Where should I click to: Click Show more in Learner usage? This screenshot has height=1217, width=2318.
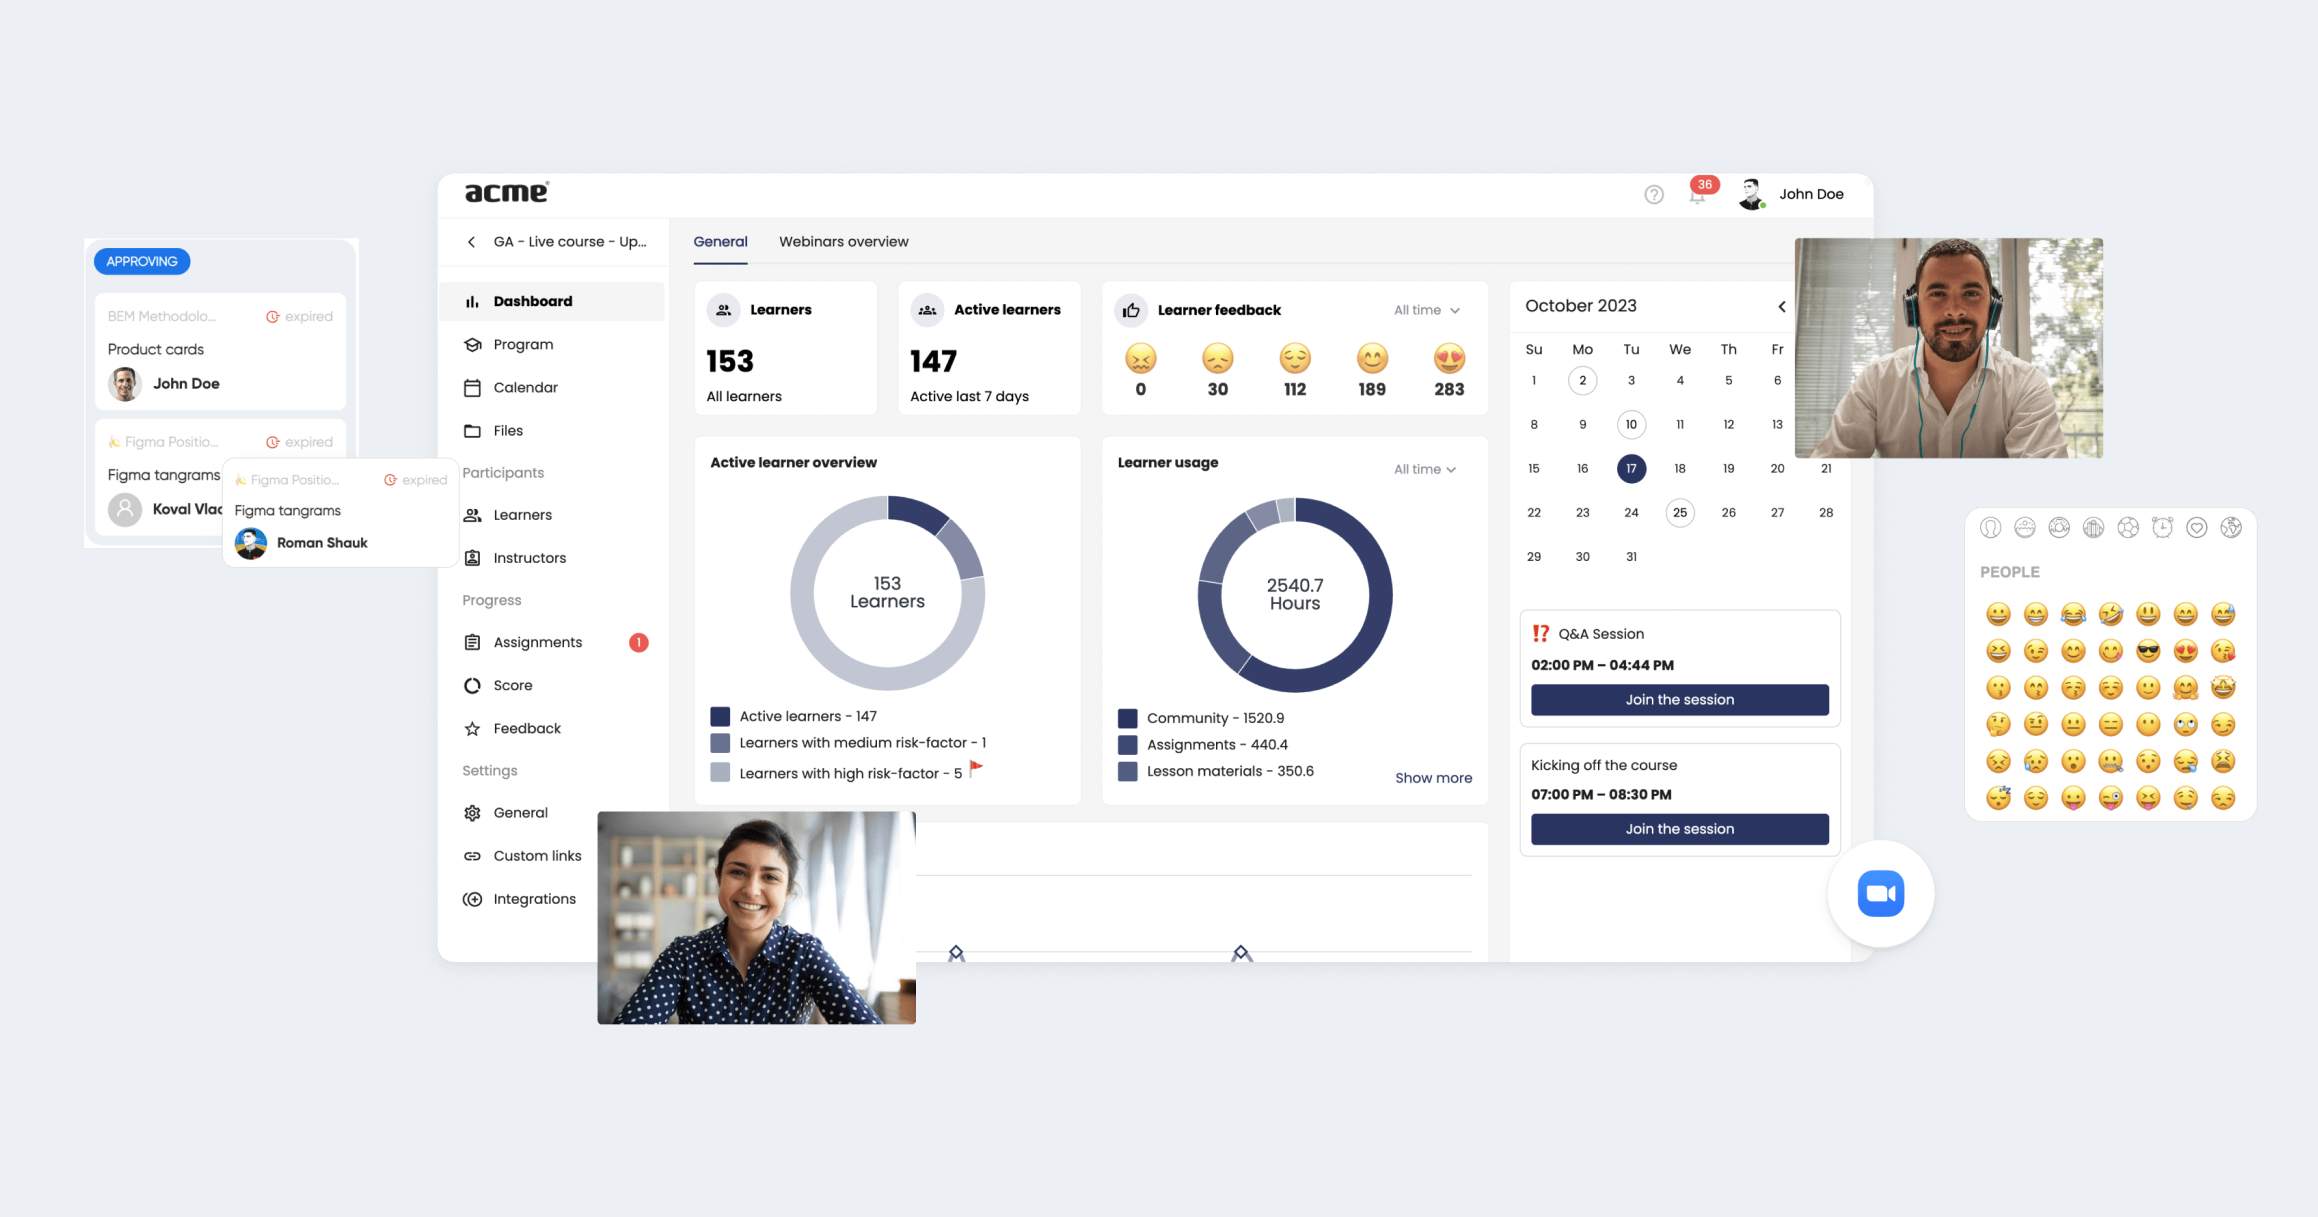(1433, 777)
